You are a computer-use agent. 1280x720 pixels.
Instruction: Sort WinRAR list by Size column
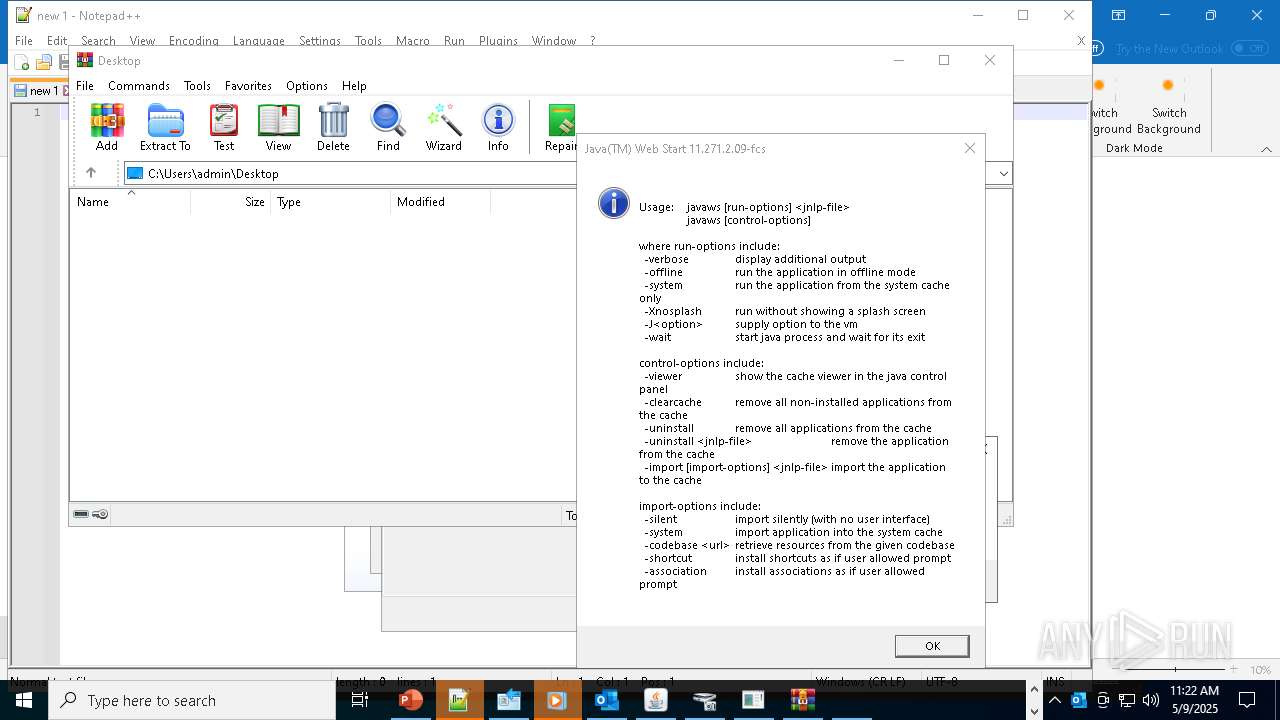pos(230,201)
